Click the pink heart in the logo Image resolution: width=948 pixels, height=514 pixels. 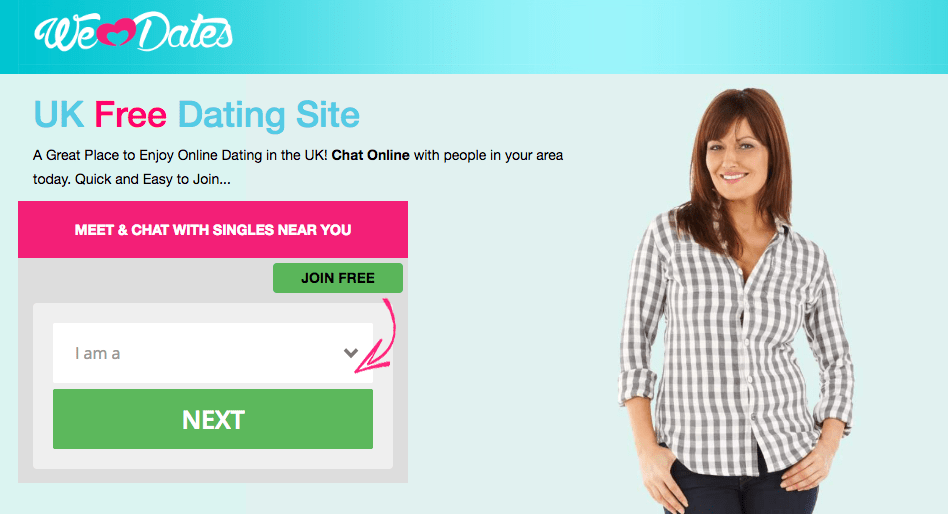[115, 33]
